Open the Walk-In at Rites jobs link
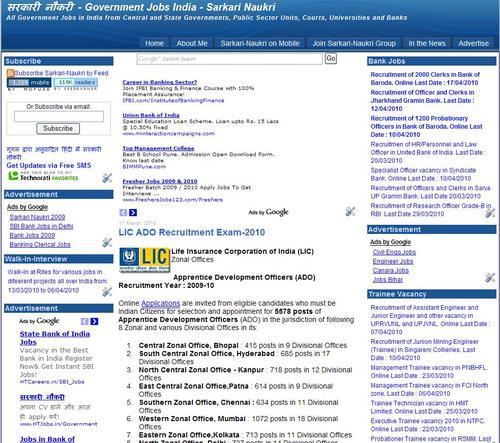 coord(57,281)
